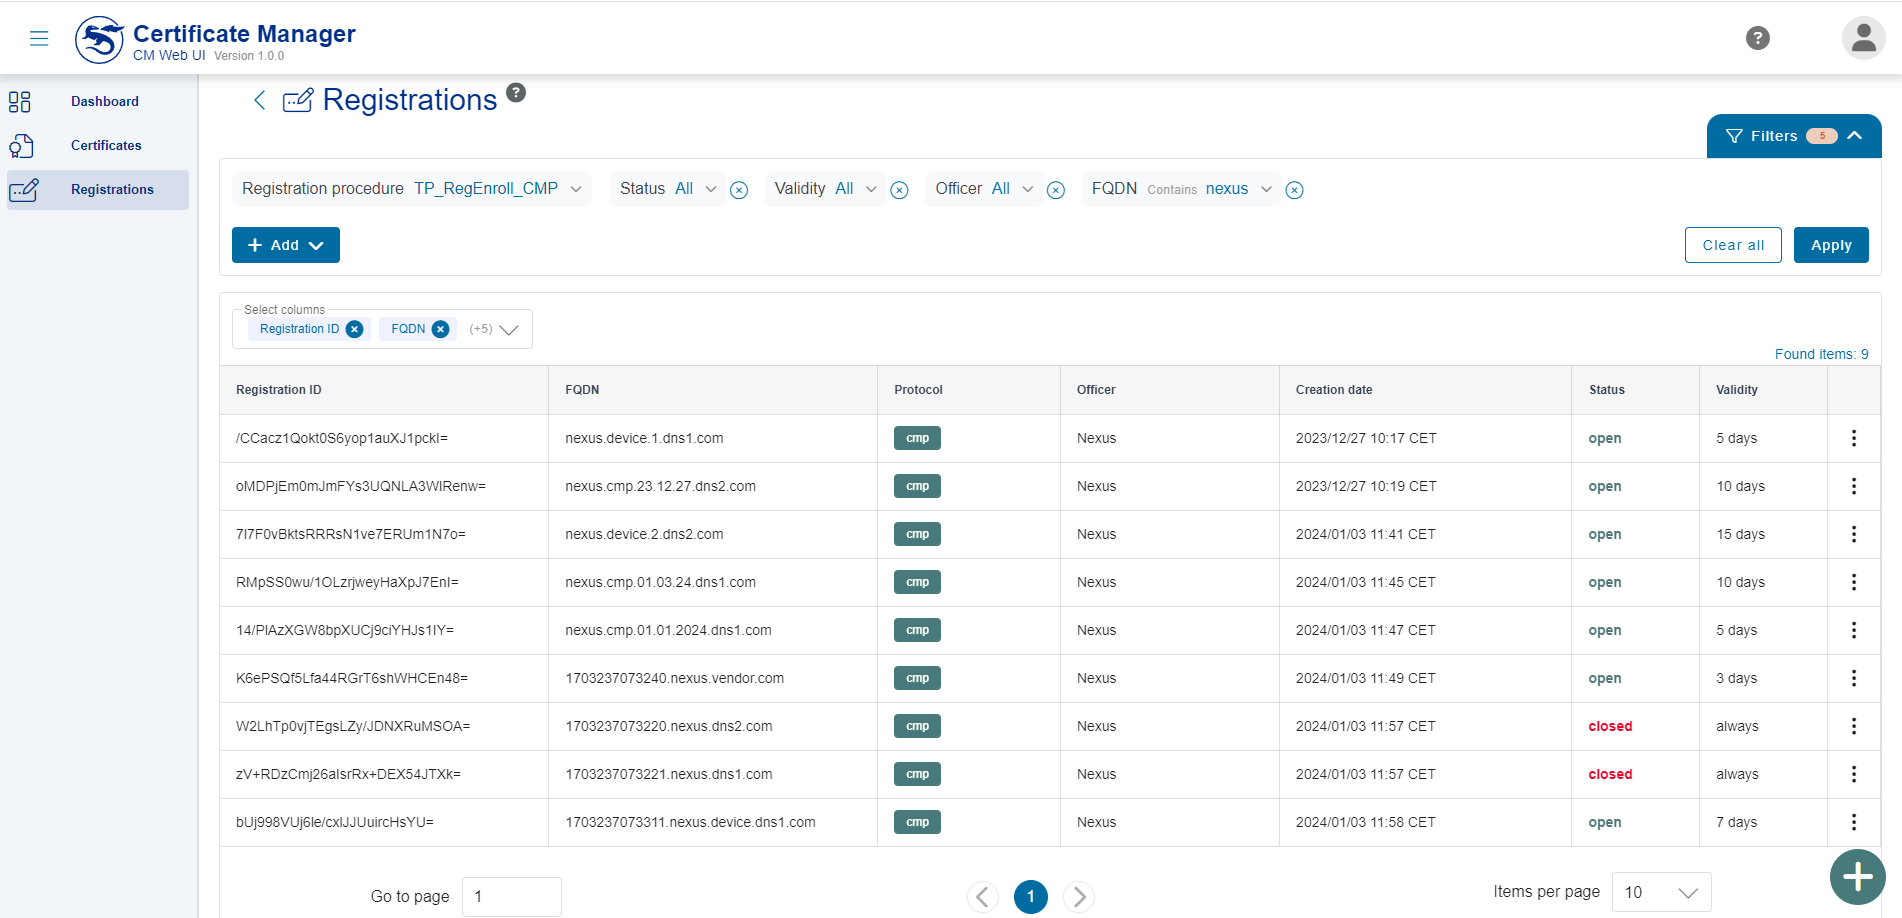The image size is (1902, 918).
Task: Click the back arrow beside Registrations title
Action: (x=260, y=100)
